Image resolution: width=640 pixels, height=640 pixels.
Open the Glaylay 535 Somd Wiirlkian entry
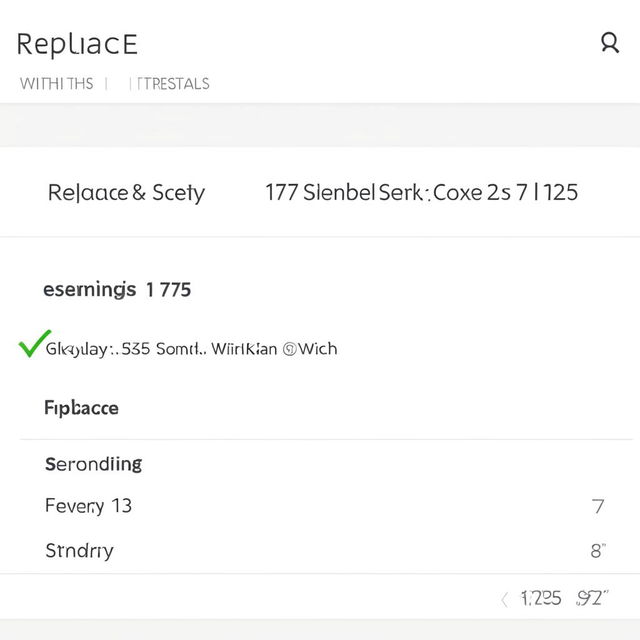pyautogui.click(x=191, y=349)
